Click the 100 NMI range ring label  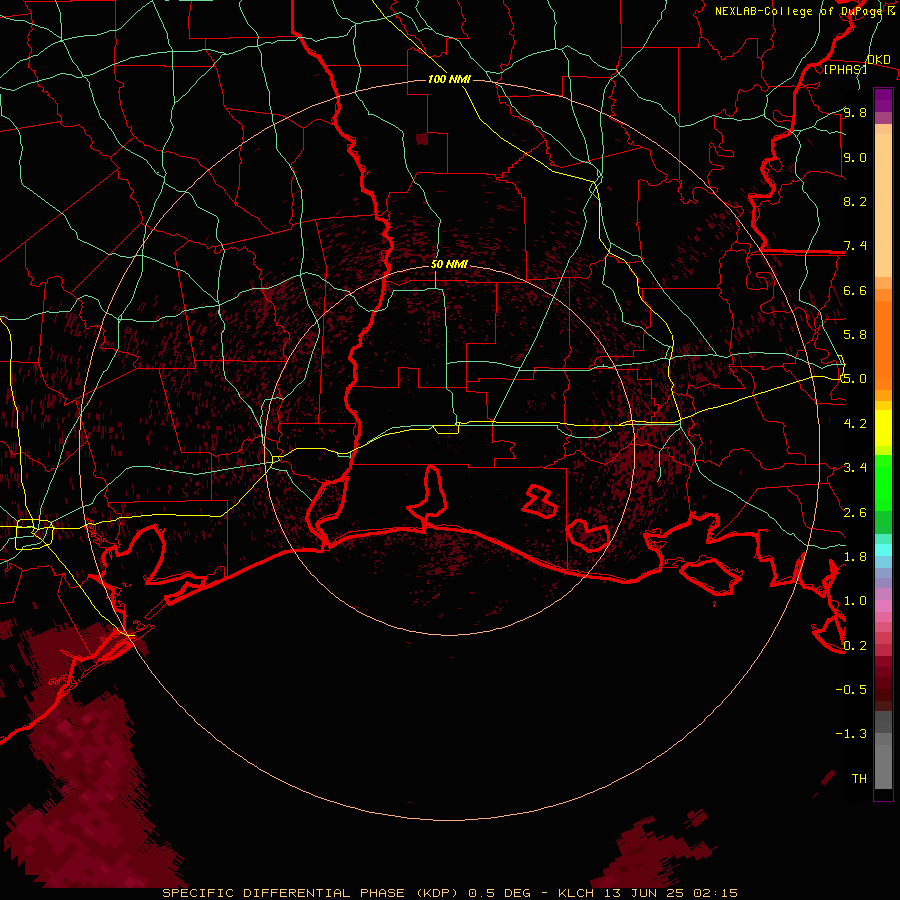point(449,79)
